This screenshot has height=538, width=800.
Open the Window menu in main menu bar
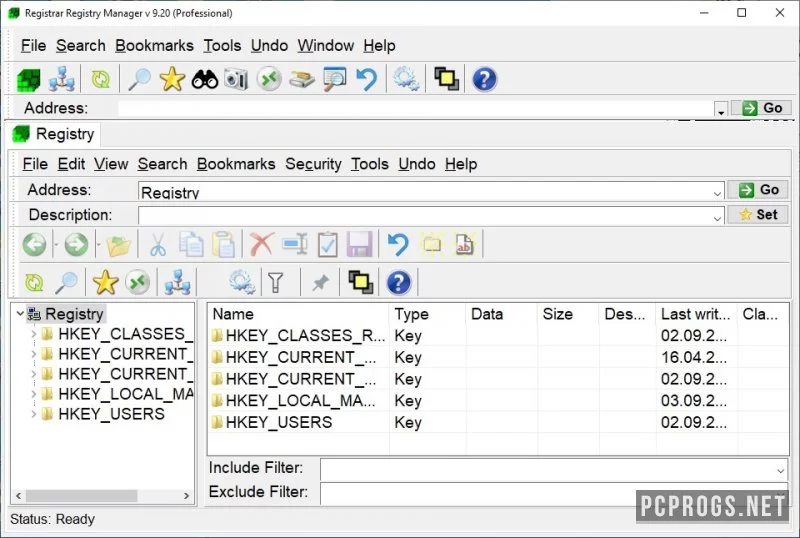(x=326, y=45)
